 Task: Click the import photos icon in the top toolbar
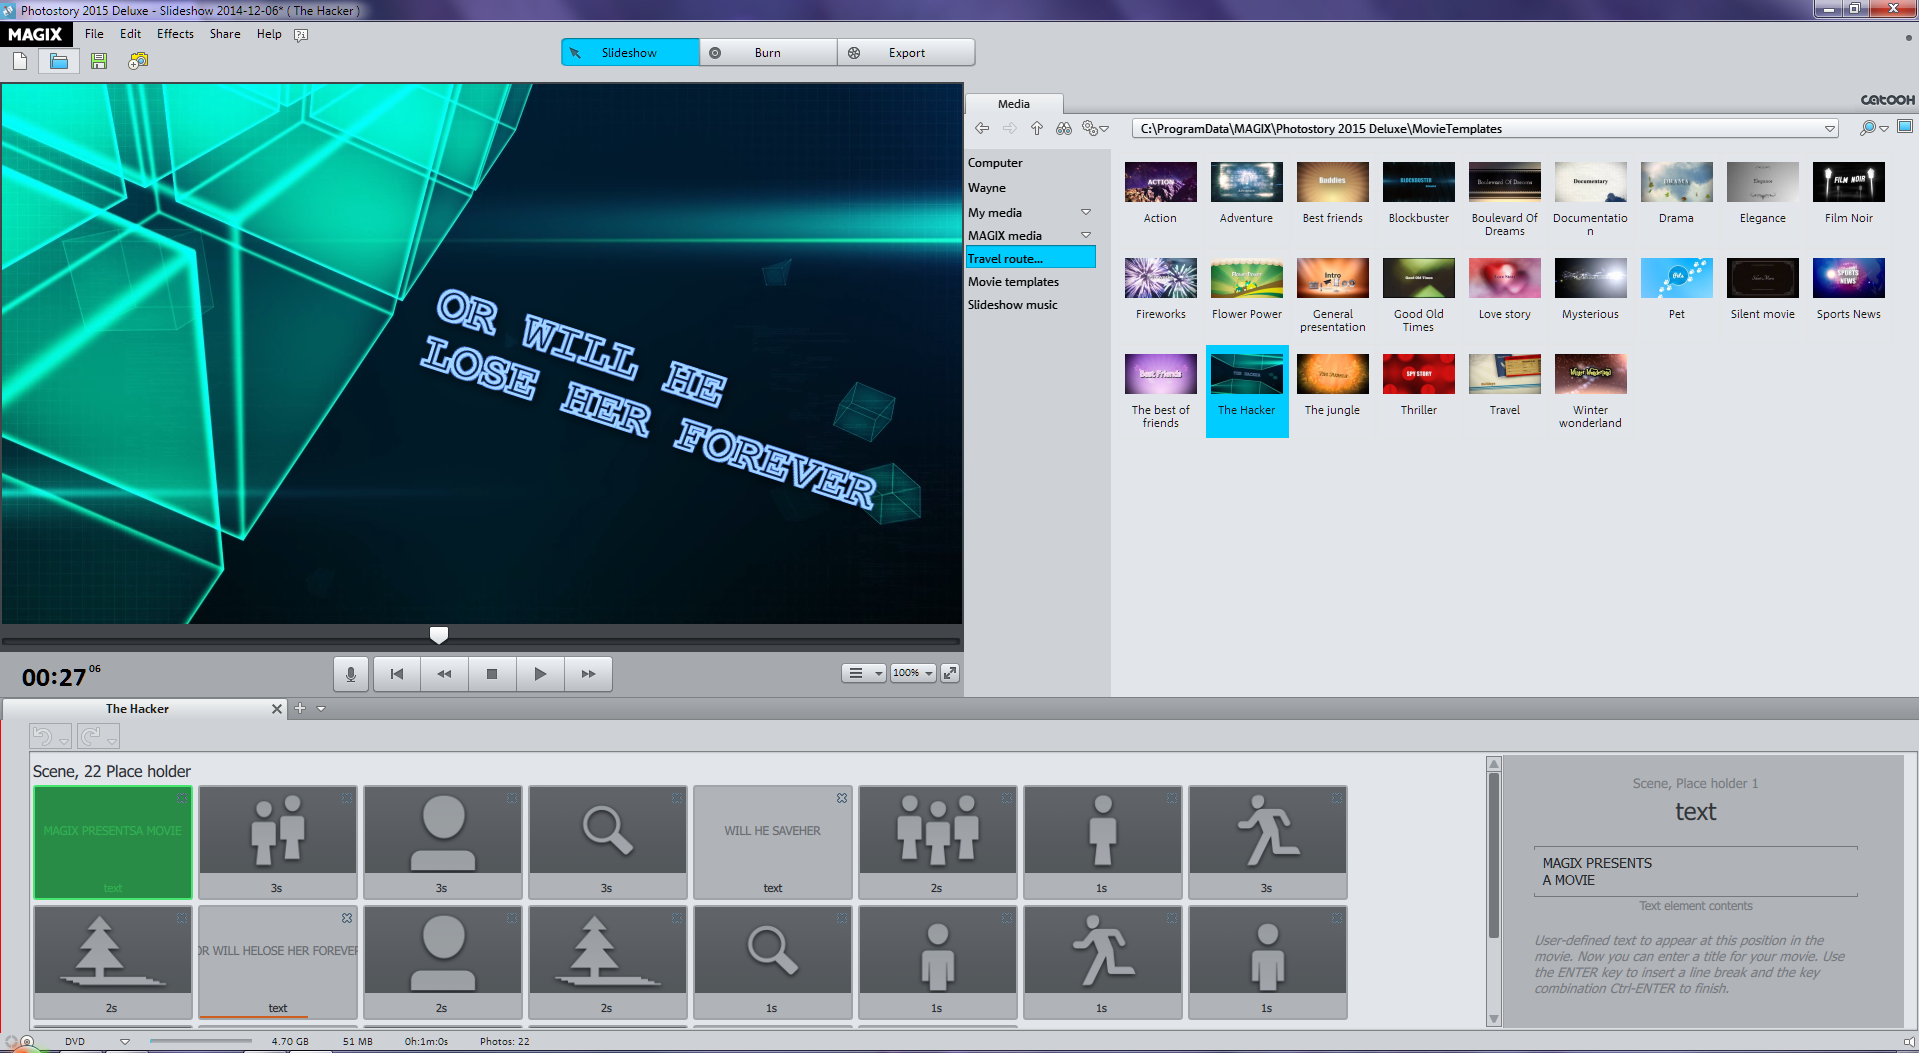tap(138, 62)
